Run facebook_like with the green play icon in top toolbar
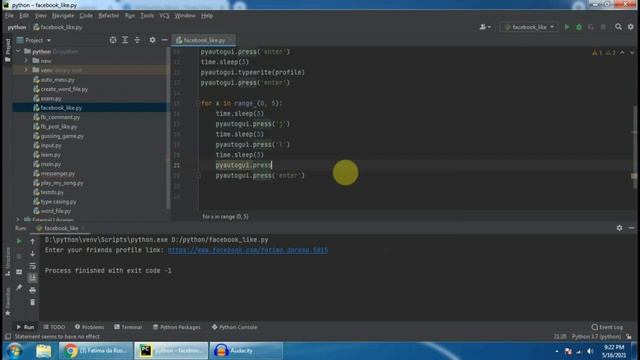 pyautogui.click(x=567, y=27)
